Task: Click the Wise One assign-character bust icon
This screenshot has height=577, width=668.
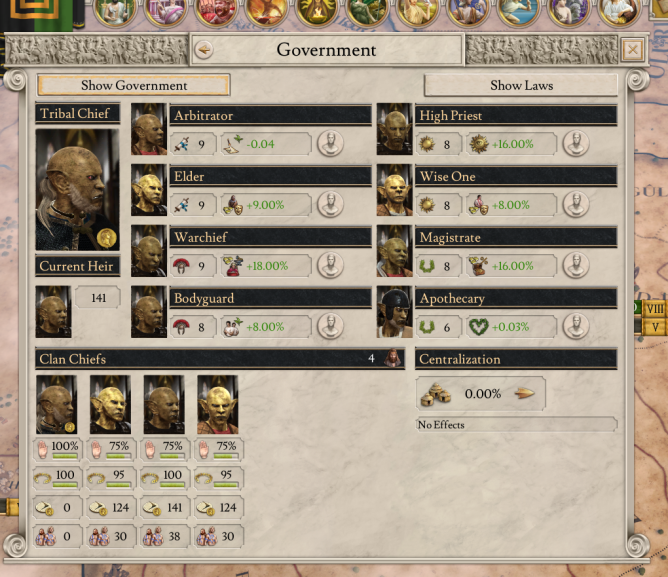Action: tap(576, 205)
